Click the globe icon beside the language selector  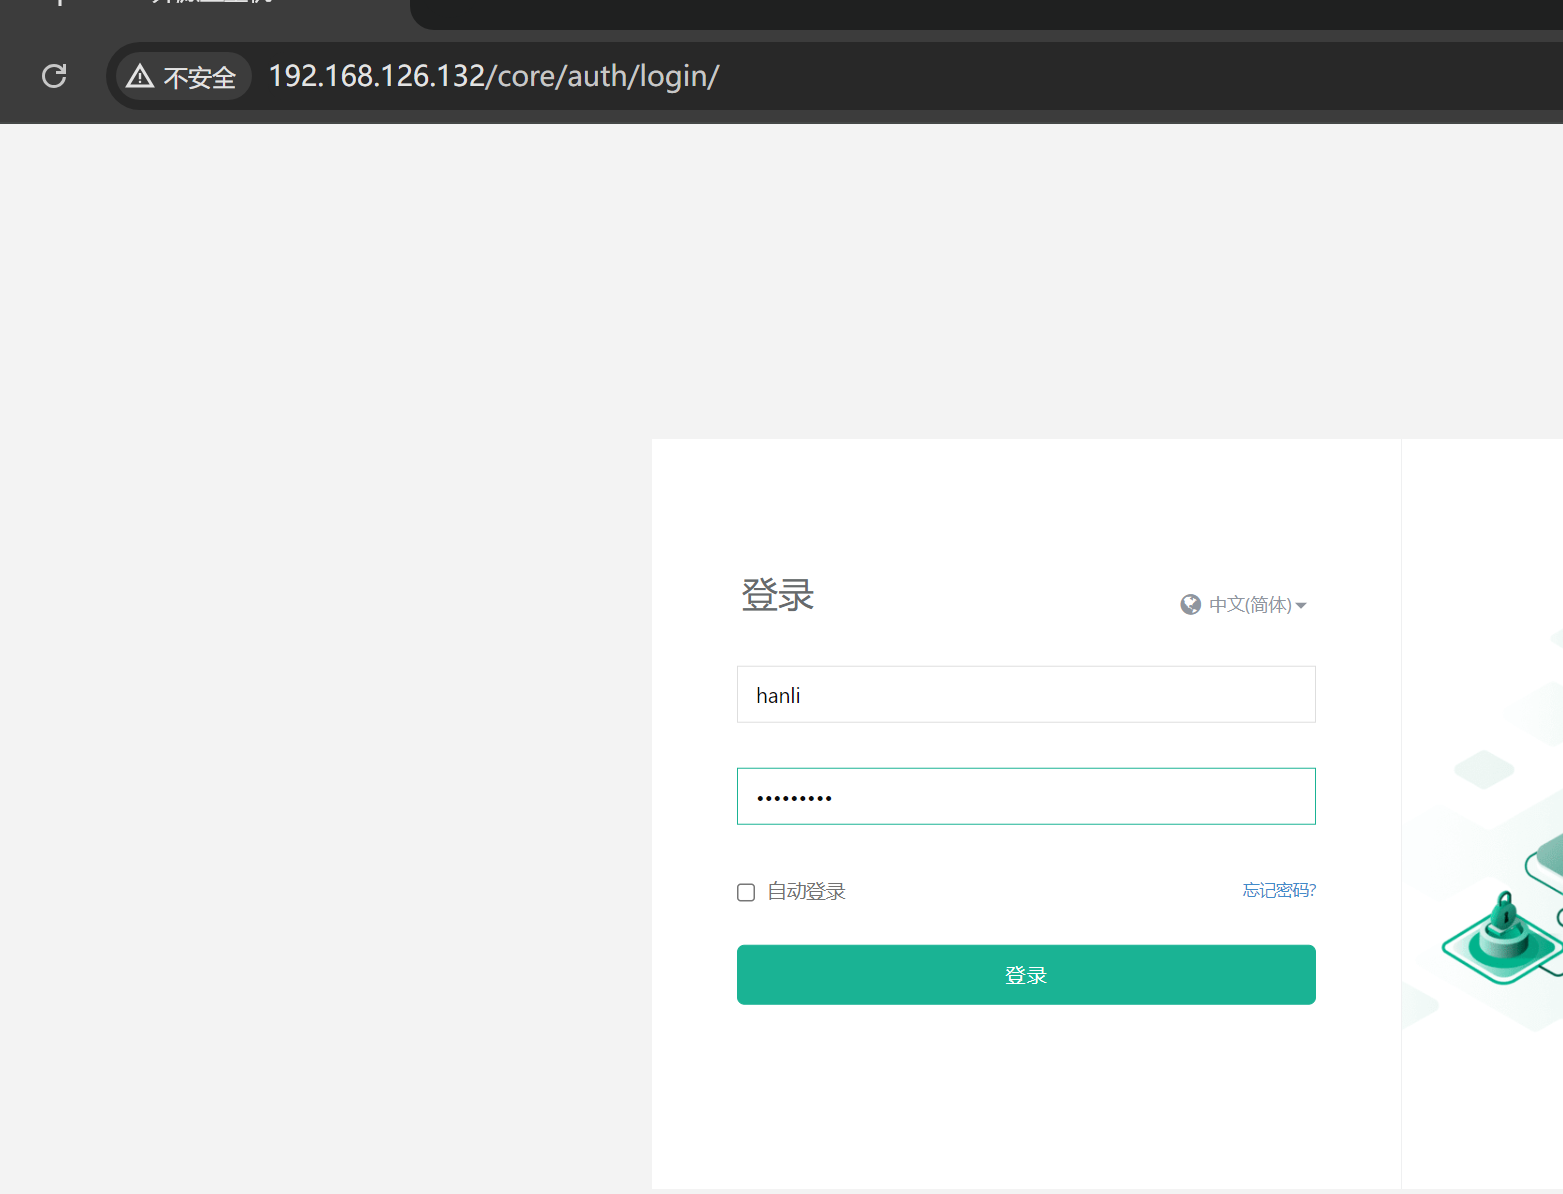(x=1190, y=604)
